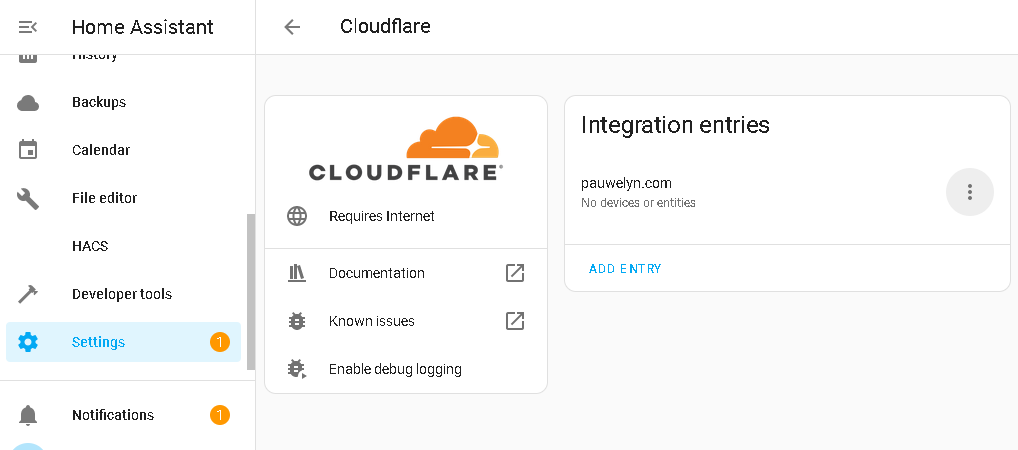Open the Cloudflare Documentation link

[x=406, y=273]
